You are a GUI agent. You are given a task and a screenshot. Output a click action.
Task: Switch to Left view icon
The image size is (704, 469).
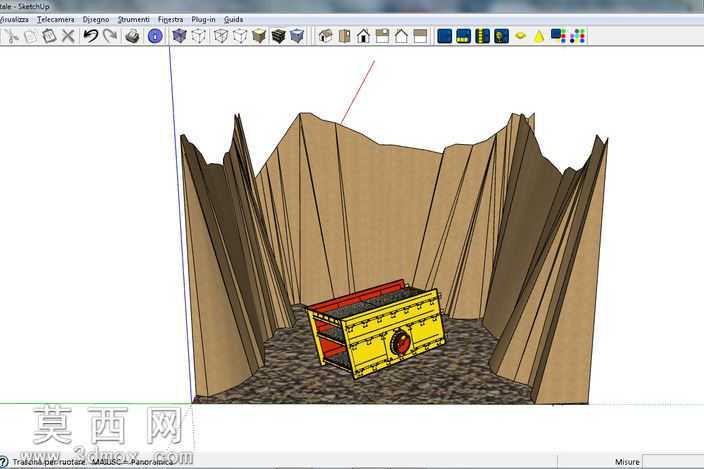click(420, 36)
